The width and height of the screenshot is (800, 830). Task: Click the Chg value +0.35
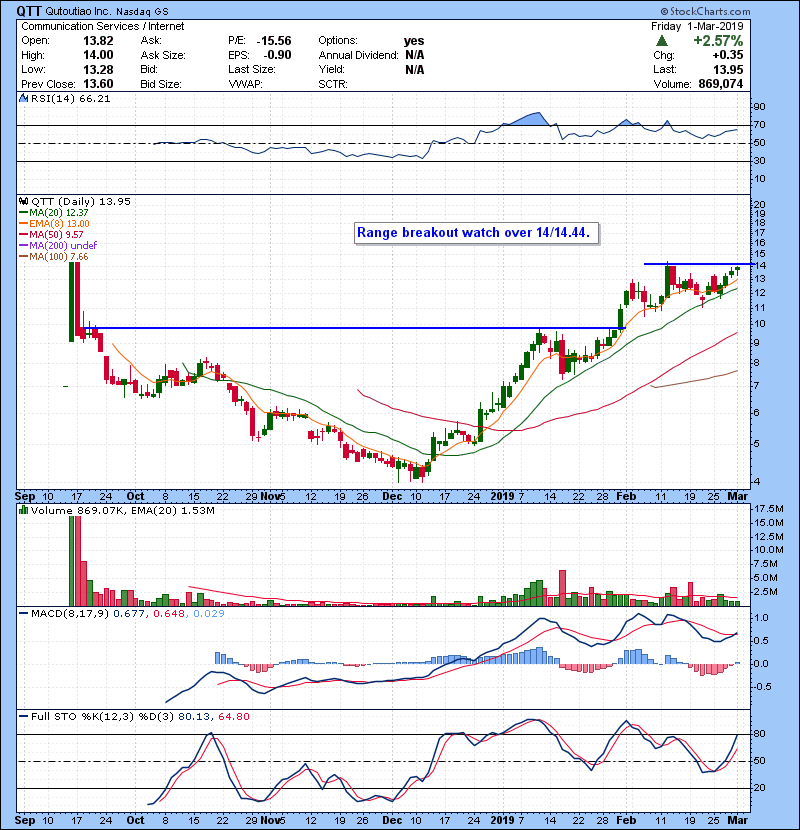point(728,55)
